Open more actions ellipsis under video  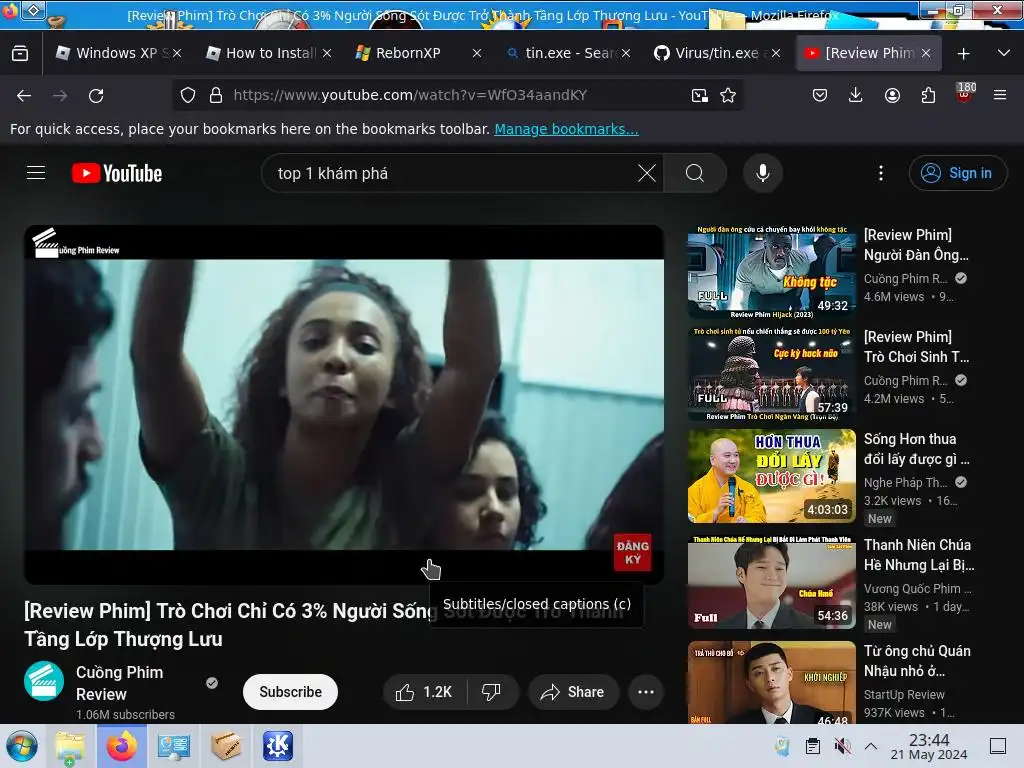point(646,692)
